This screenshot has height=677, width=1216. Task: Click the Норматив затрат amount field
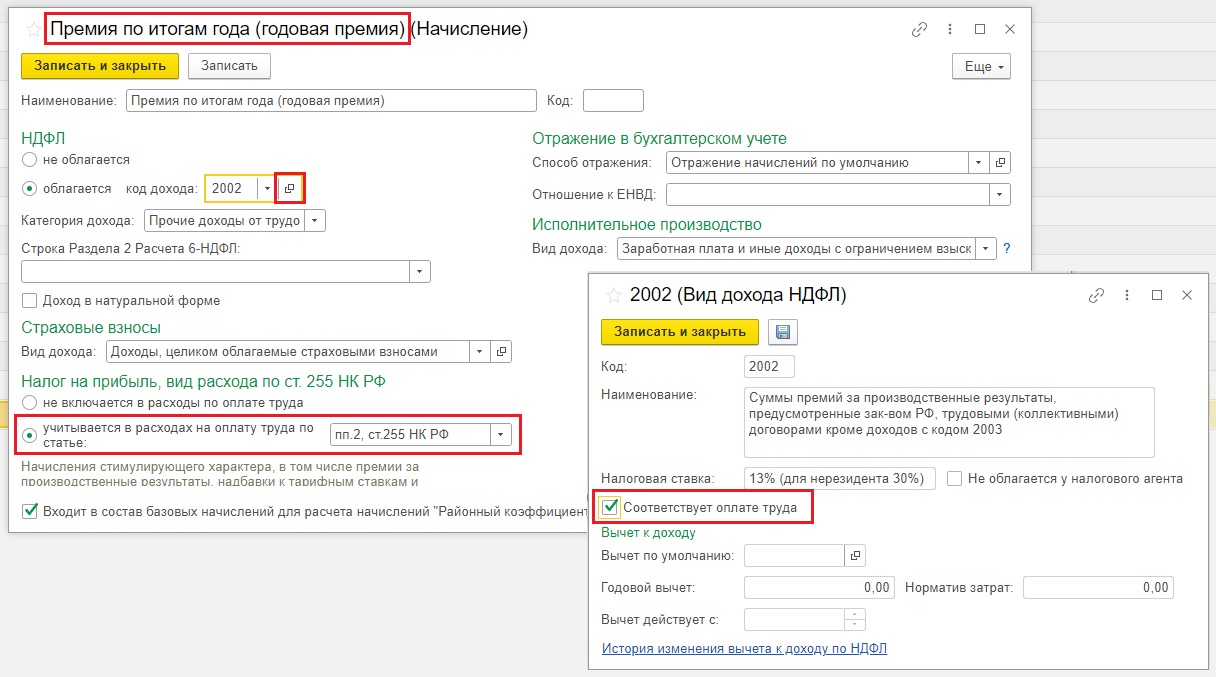pos(1098,587)
